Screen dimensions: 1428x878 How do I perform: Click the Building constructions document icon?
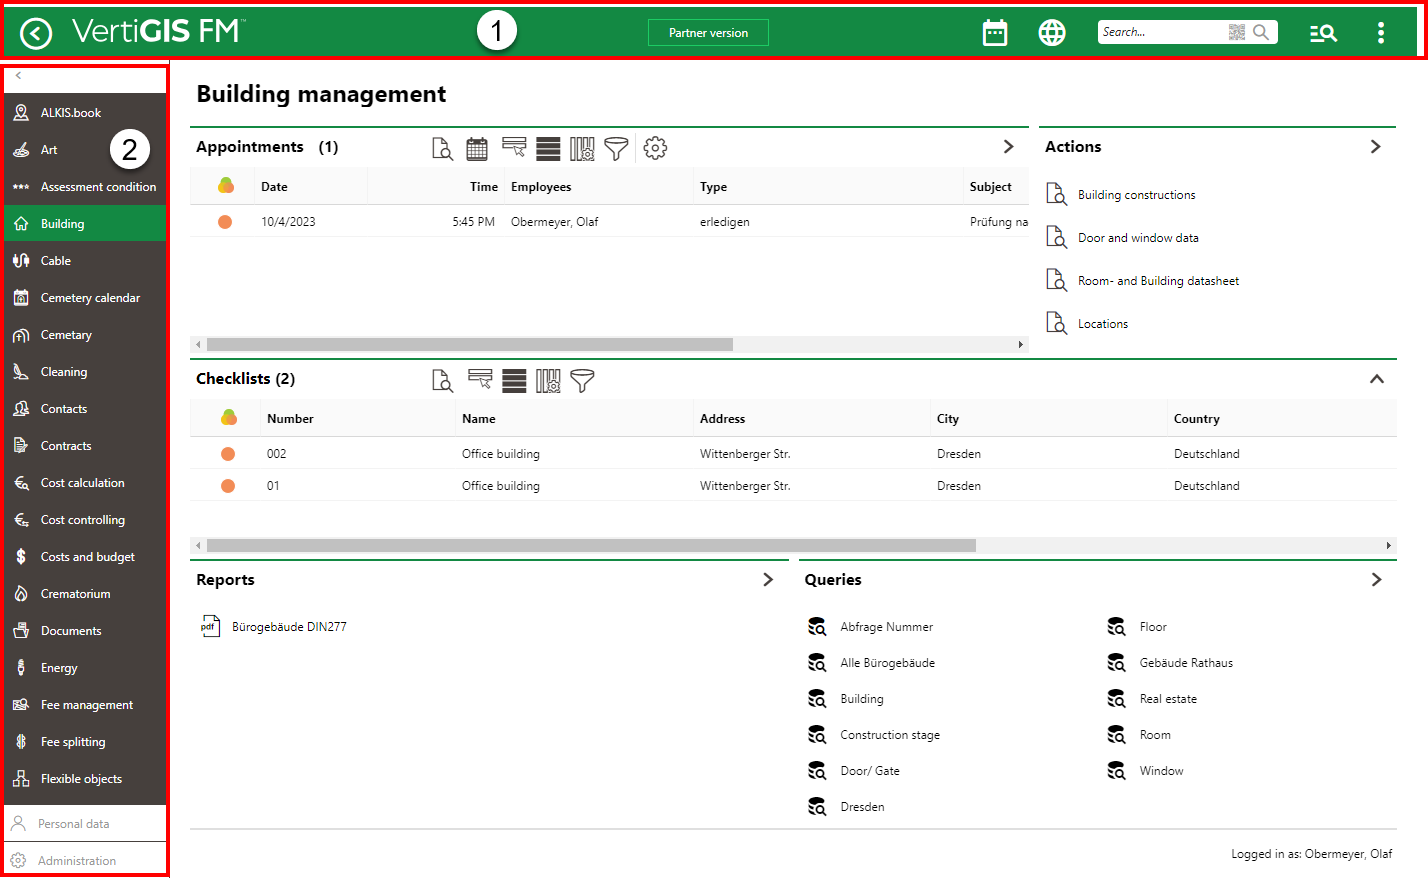(x=1056, y=194)
